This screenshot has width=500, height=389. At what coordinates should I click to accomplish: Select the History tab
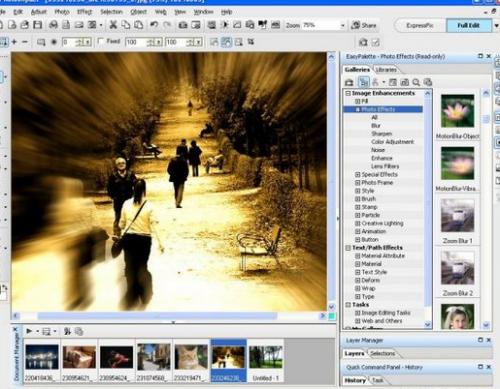click(355, 380)
